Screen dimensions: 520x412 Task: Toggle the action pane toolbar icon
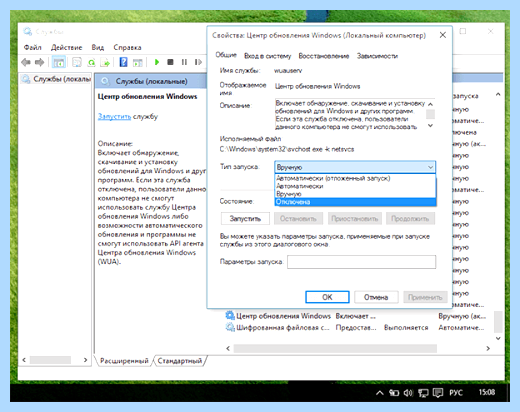(x=137, y=62)
